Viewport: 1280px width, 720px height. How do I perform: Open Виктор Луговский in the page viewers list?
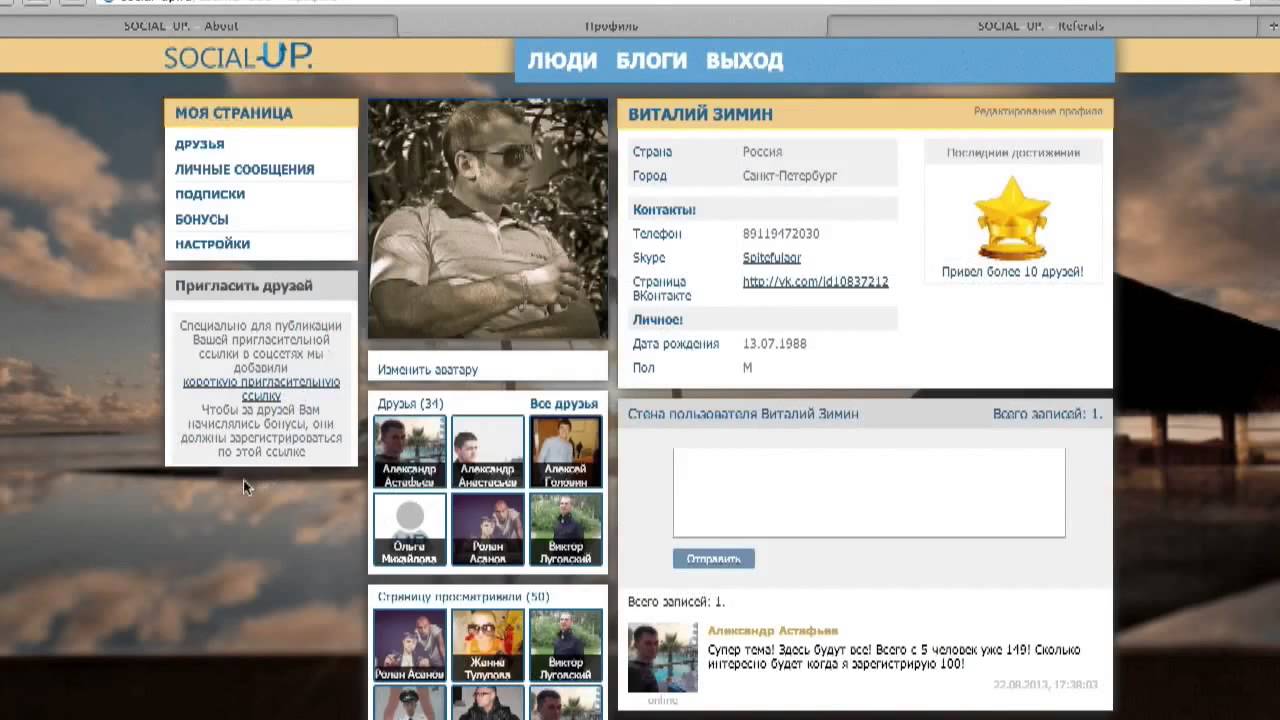point(566,646)
